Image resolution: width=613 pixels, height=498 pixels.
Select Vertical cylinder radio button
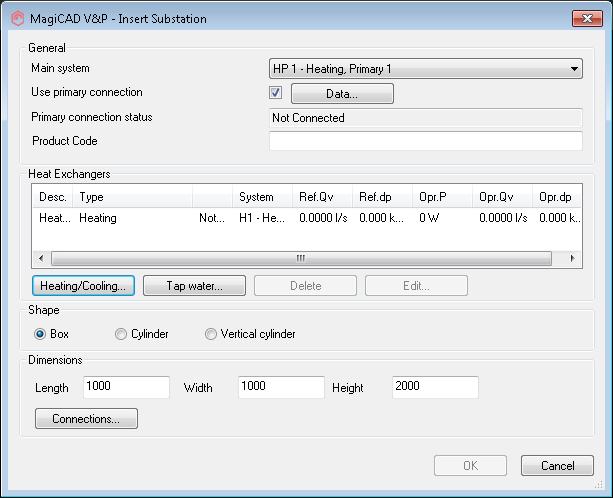[x=211, y=334]
